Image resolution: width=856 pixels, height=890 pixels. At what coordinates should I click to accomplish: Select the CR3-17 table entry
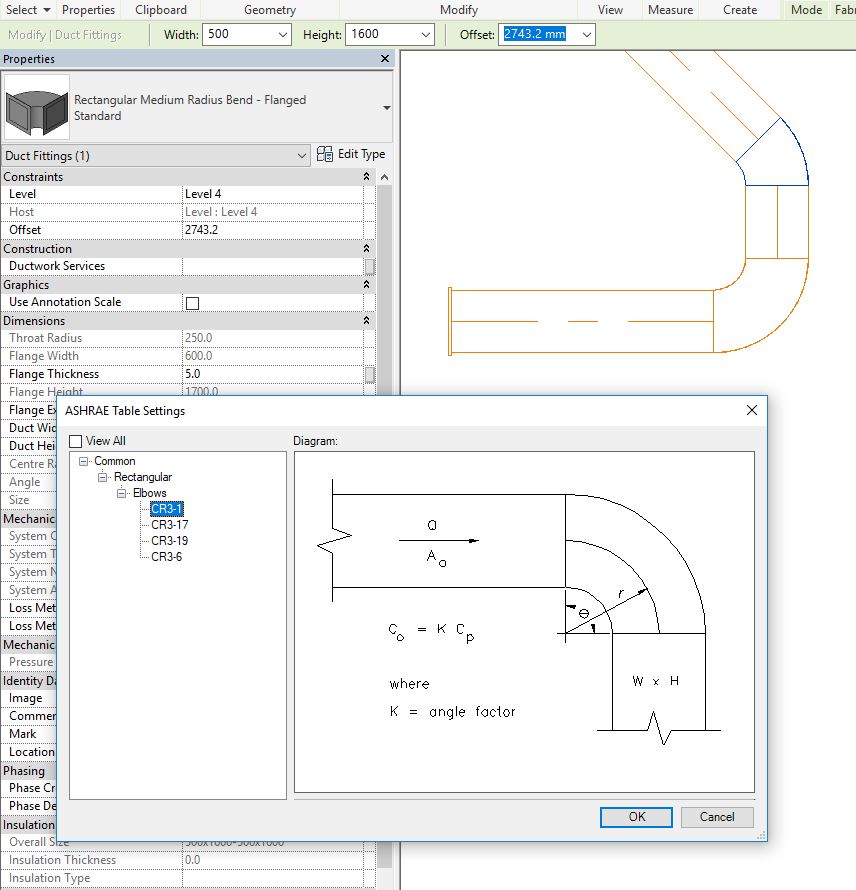170,524
